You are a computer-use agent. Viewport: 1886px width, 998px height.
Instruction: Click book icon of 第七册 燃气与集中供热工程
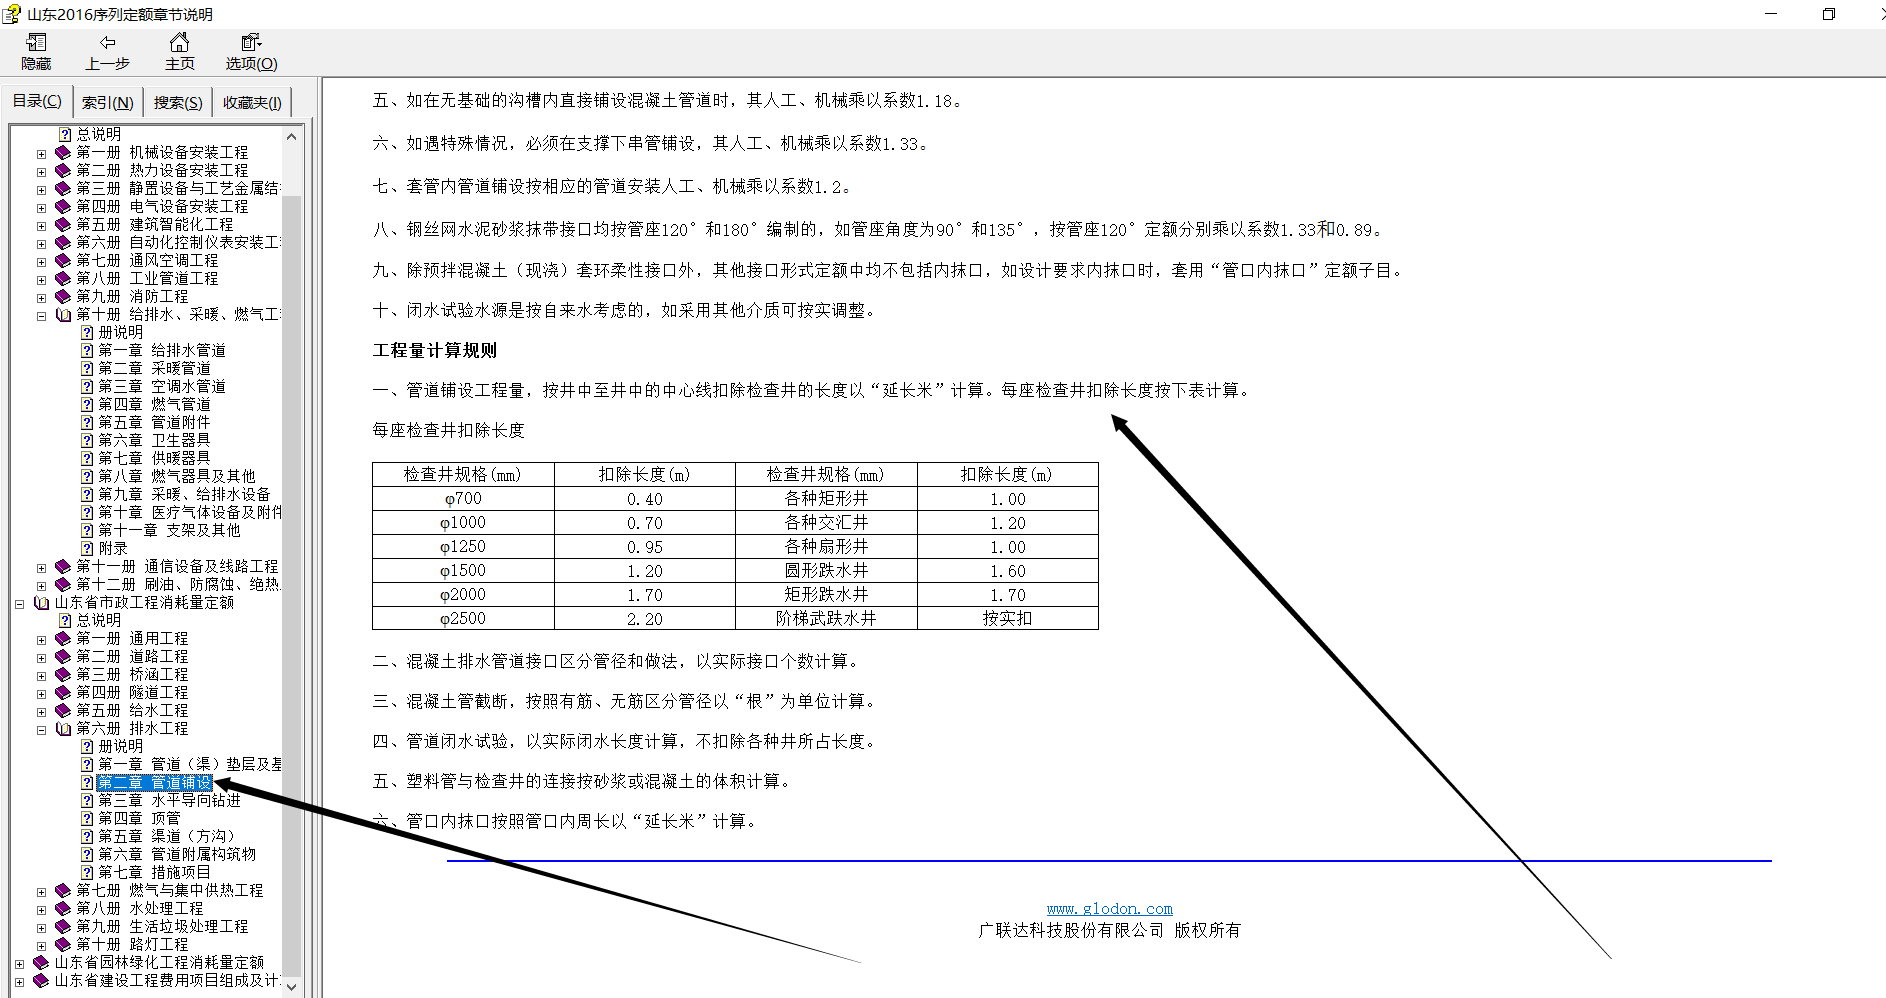[63, 891]
